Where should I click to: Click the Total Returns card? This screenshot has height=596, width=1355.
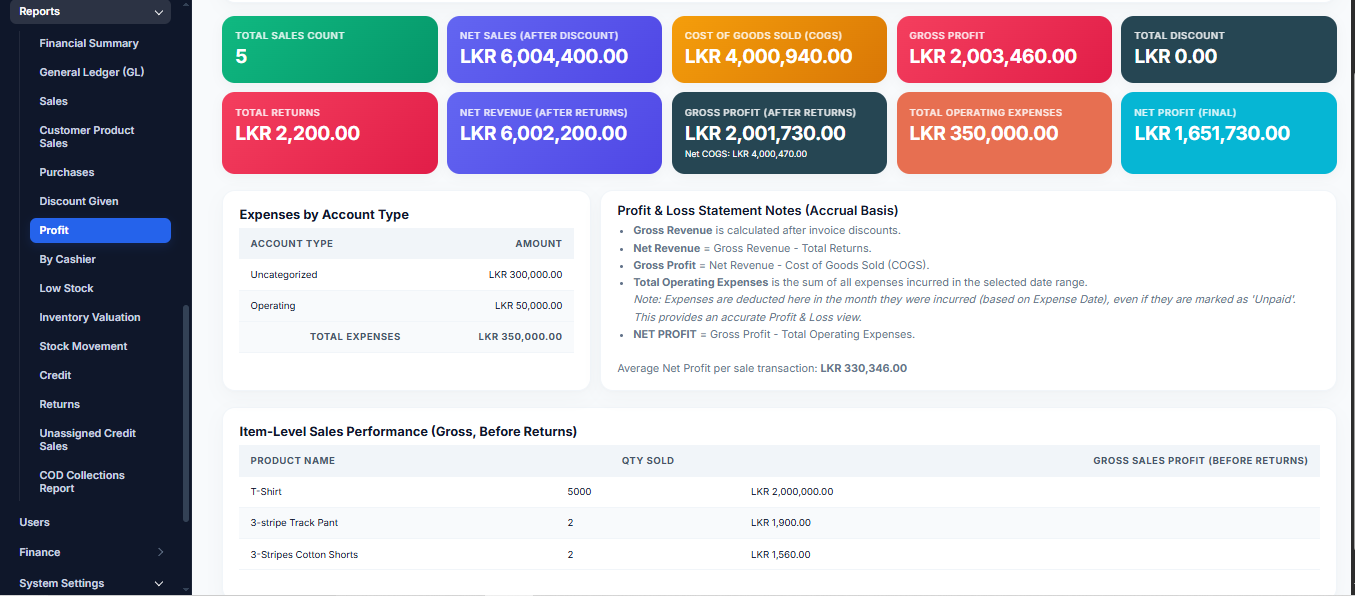tap(330, 133)
